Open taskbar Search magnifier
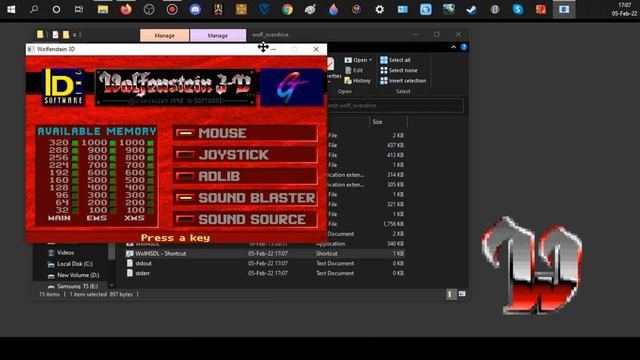 34,9
